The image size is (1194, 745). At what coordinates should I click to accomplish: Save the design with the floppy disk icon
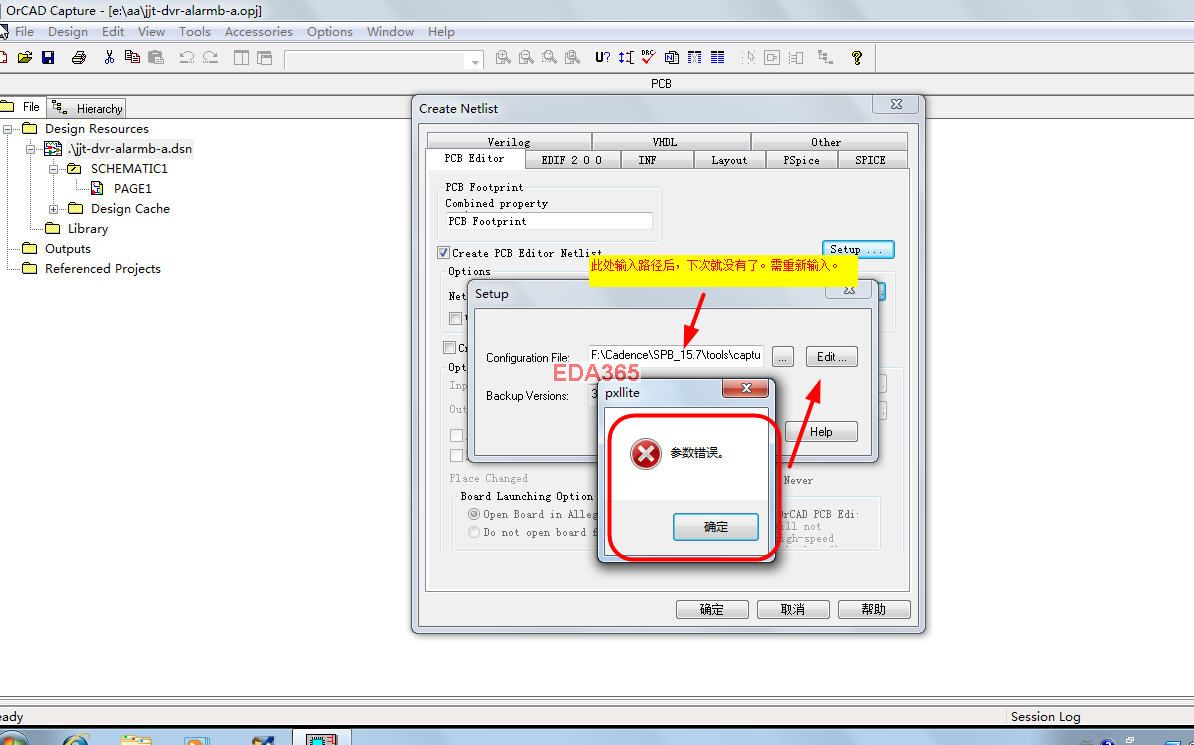48,57
